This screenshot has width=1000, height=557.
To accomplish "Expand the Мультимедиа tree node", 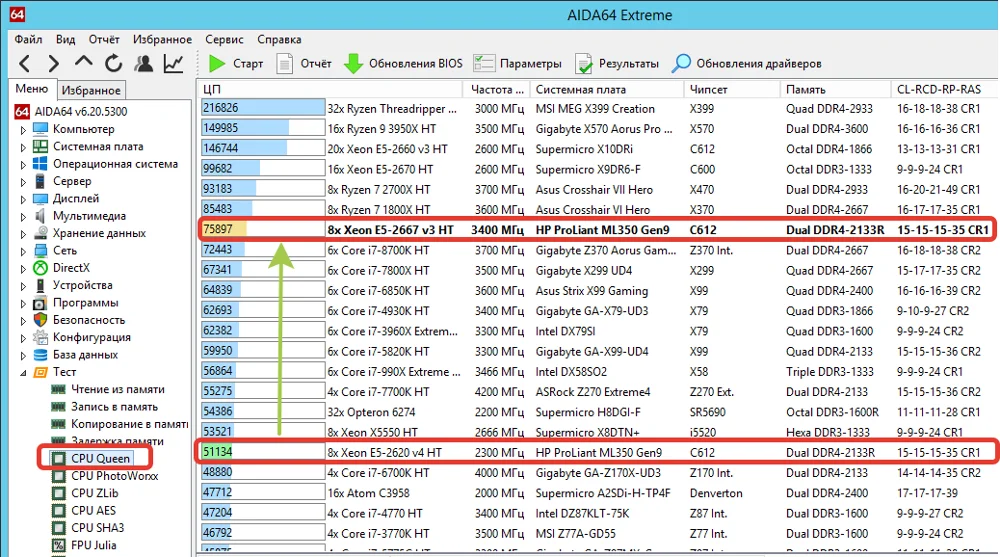I will pyautogui.click(x=23, y=216).
